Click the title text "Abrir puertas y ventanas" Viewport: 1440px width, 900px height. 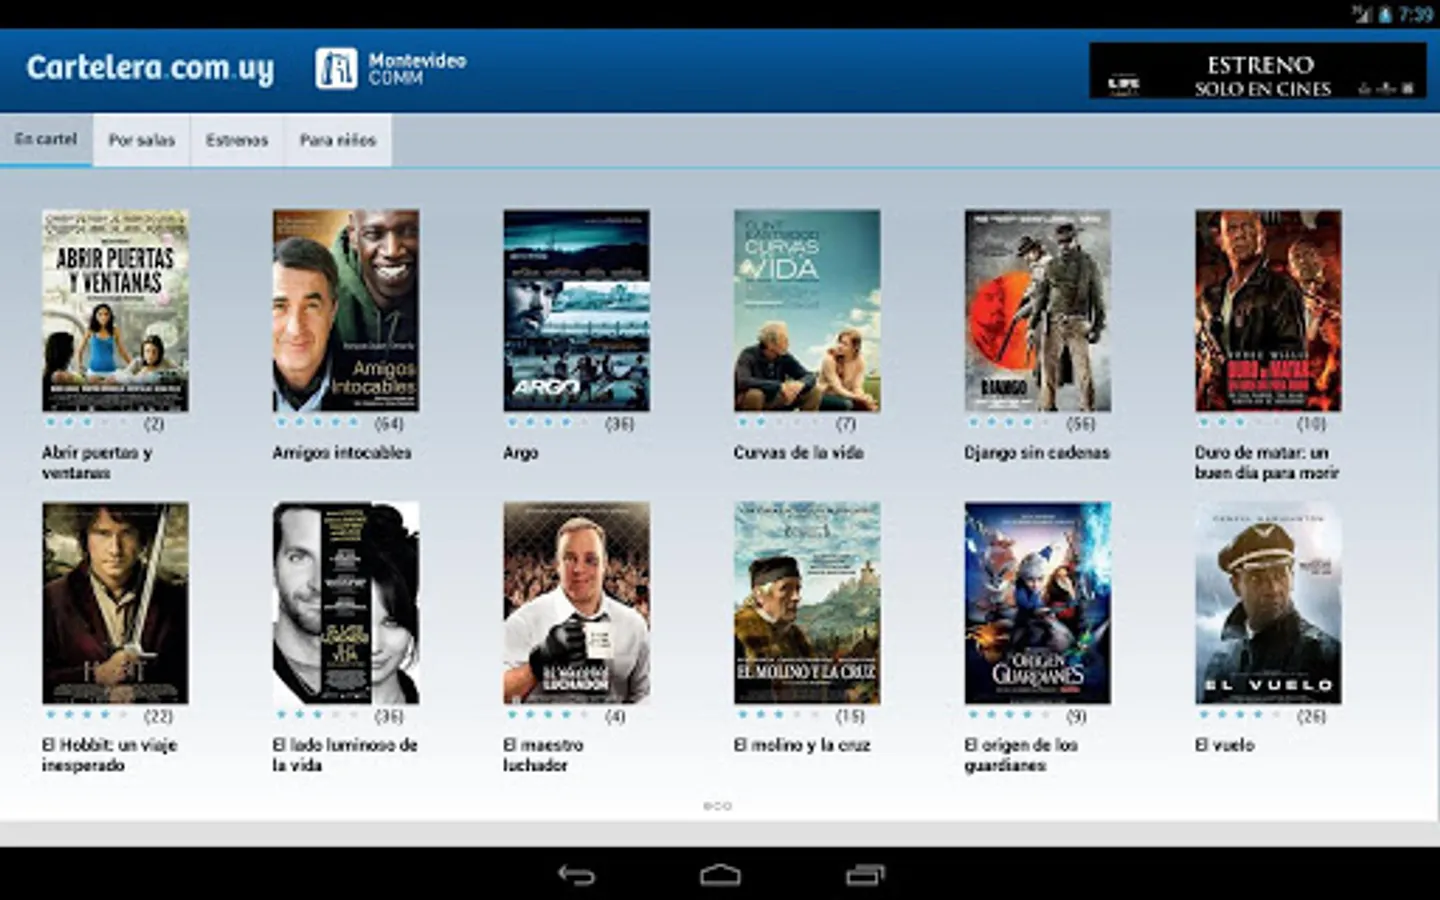pyautogui.click(x=97, y=462)
